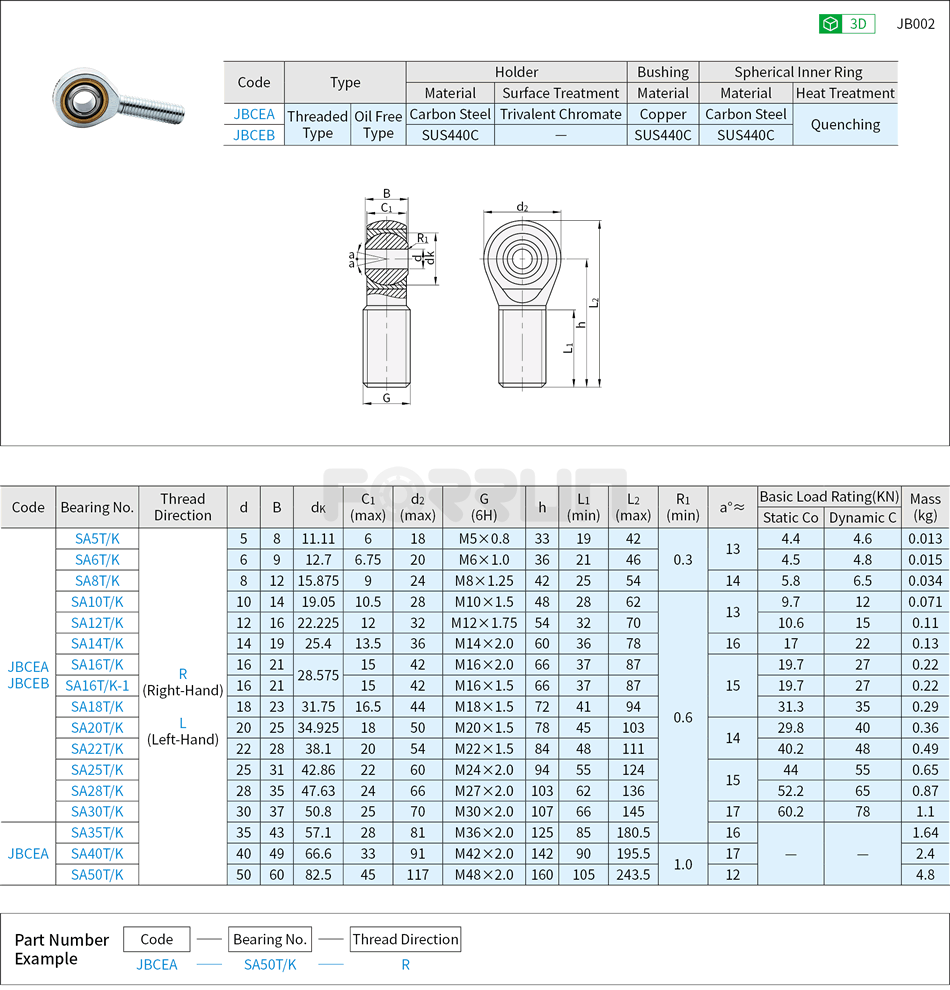Open the SA35T/K bearing number

click(x=97, y=833)
